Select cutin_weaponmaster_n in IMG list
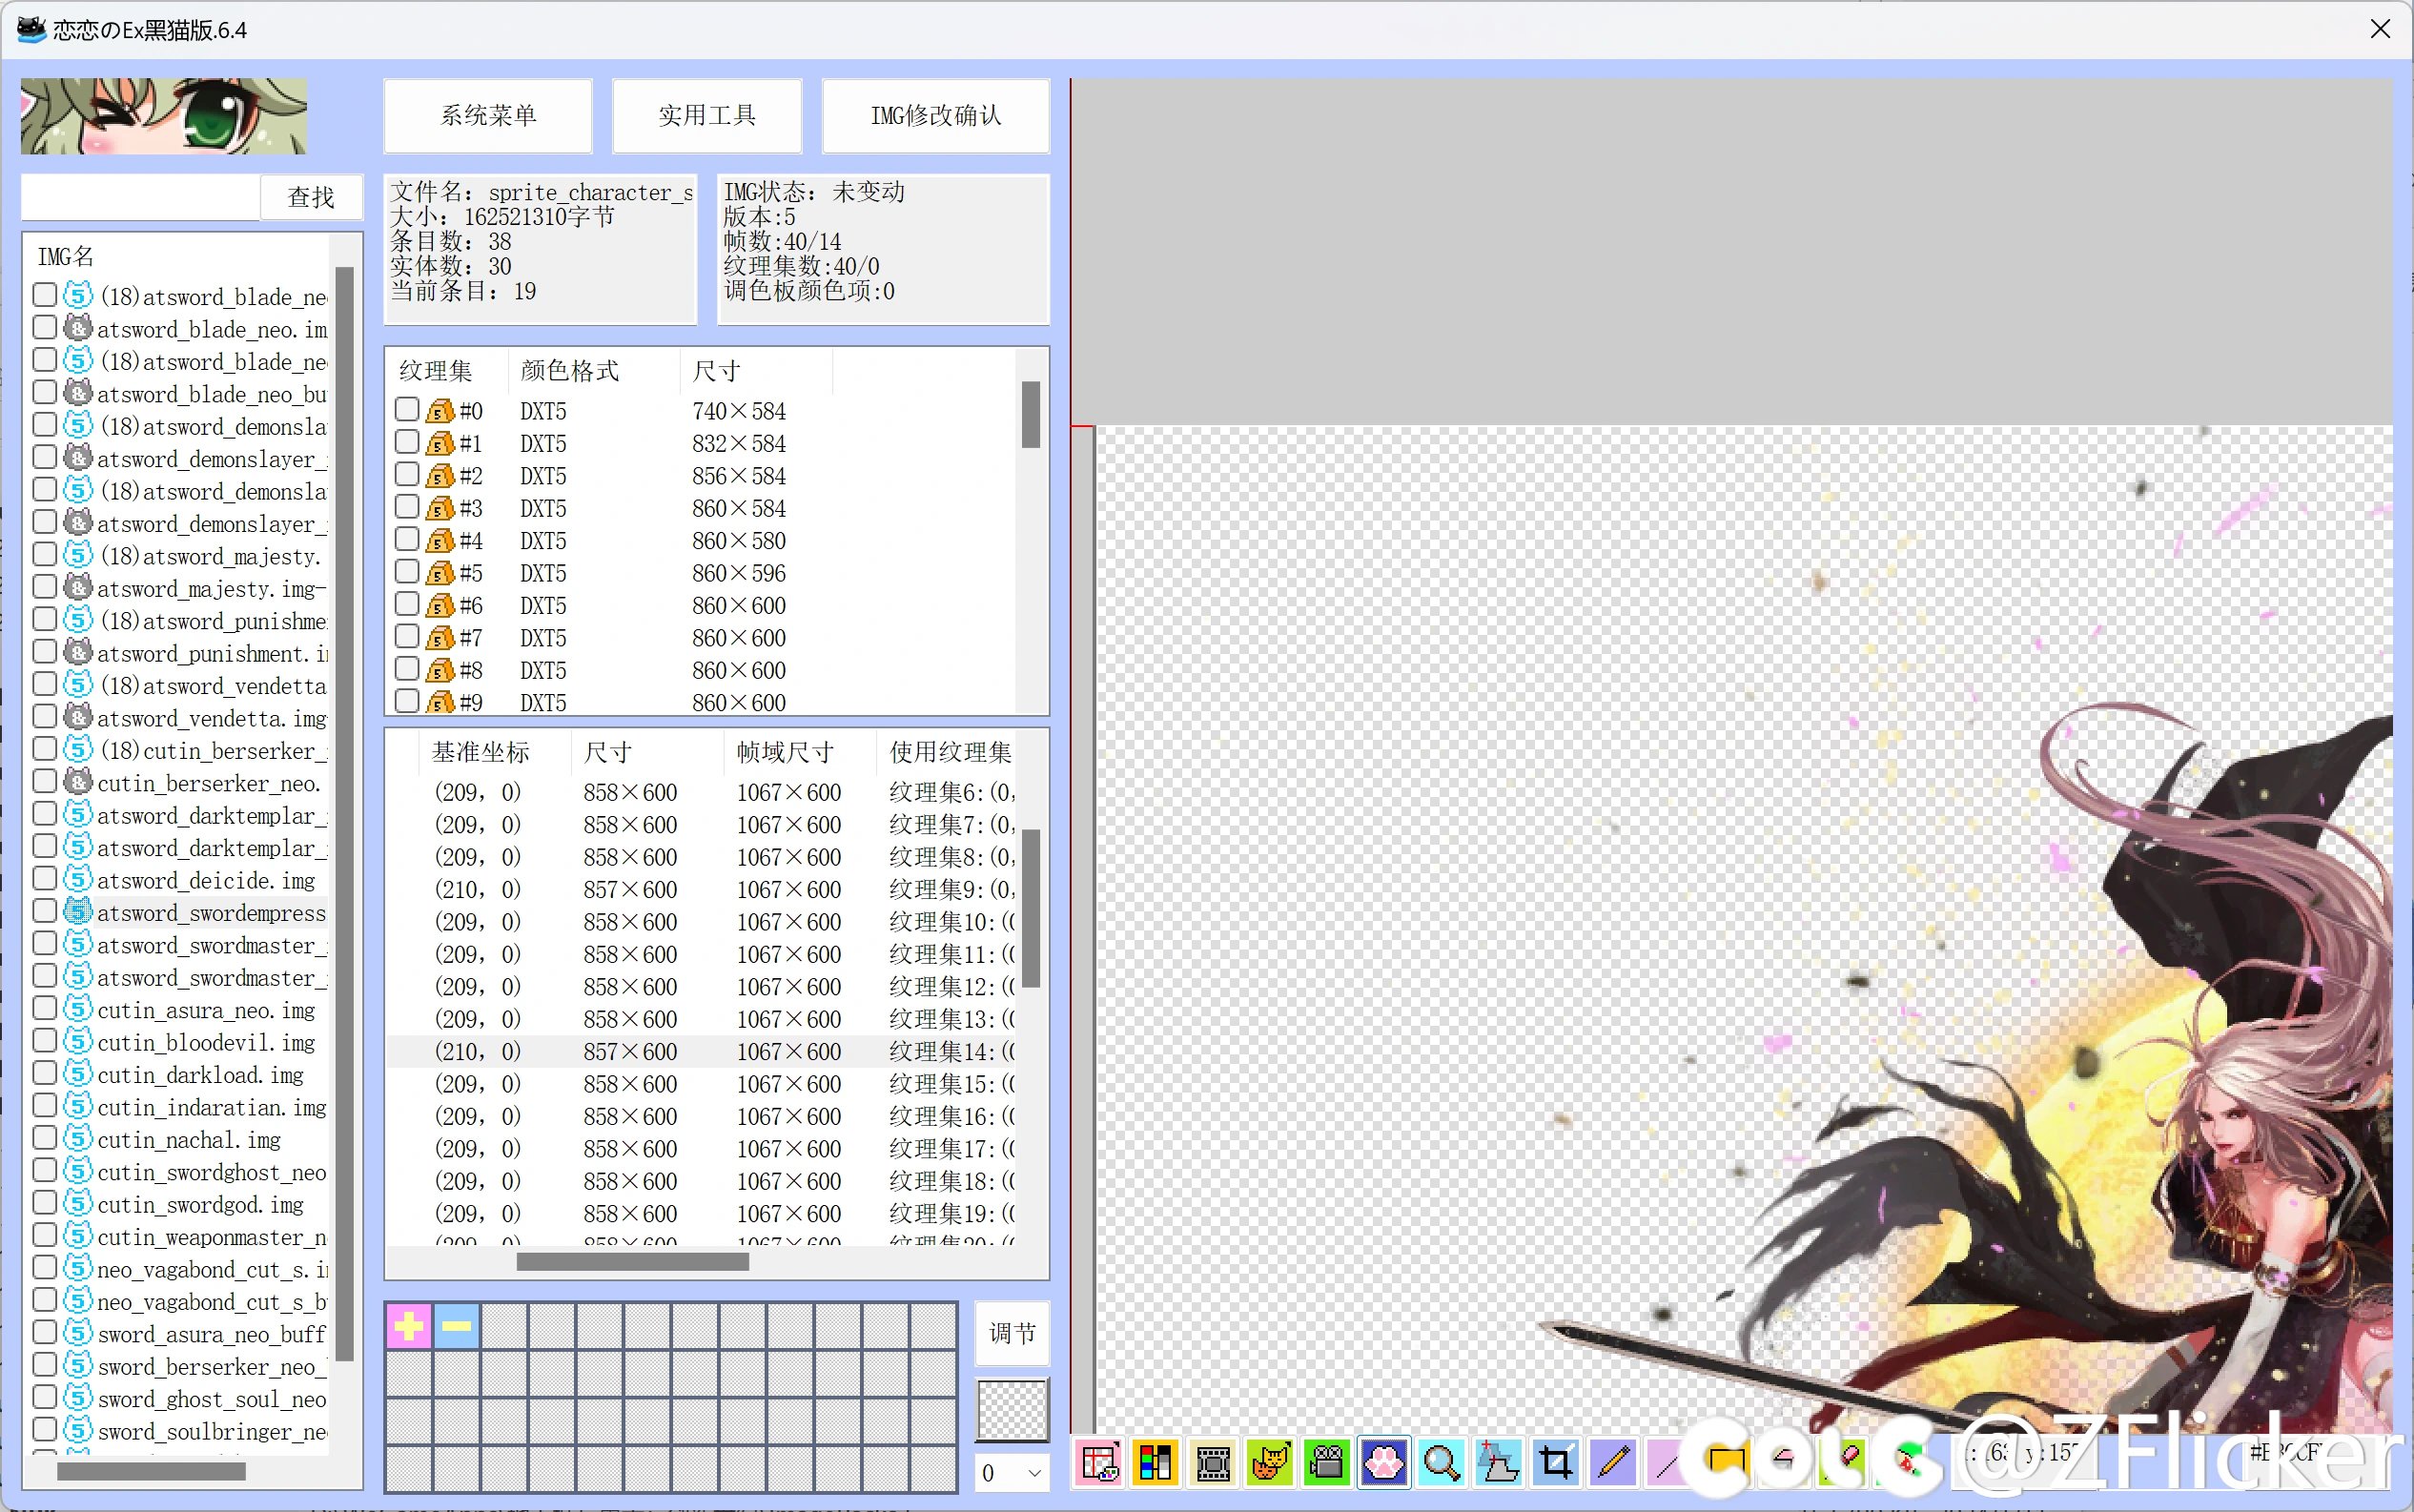This screenshot has width=2414, height=1512. 212,1237
